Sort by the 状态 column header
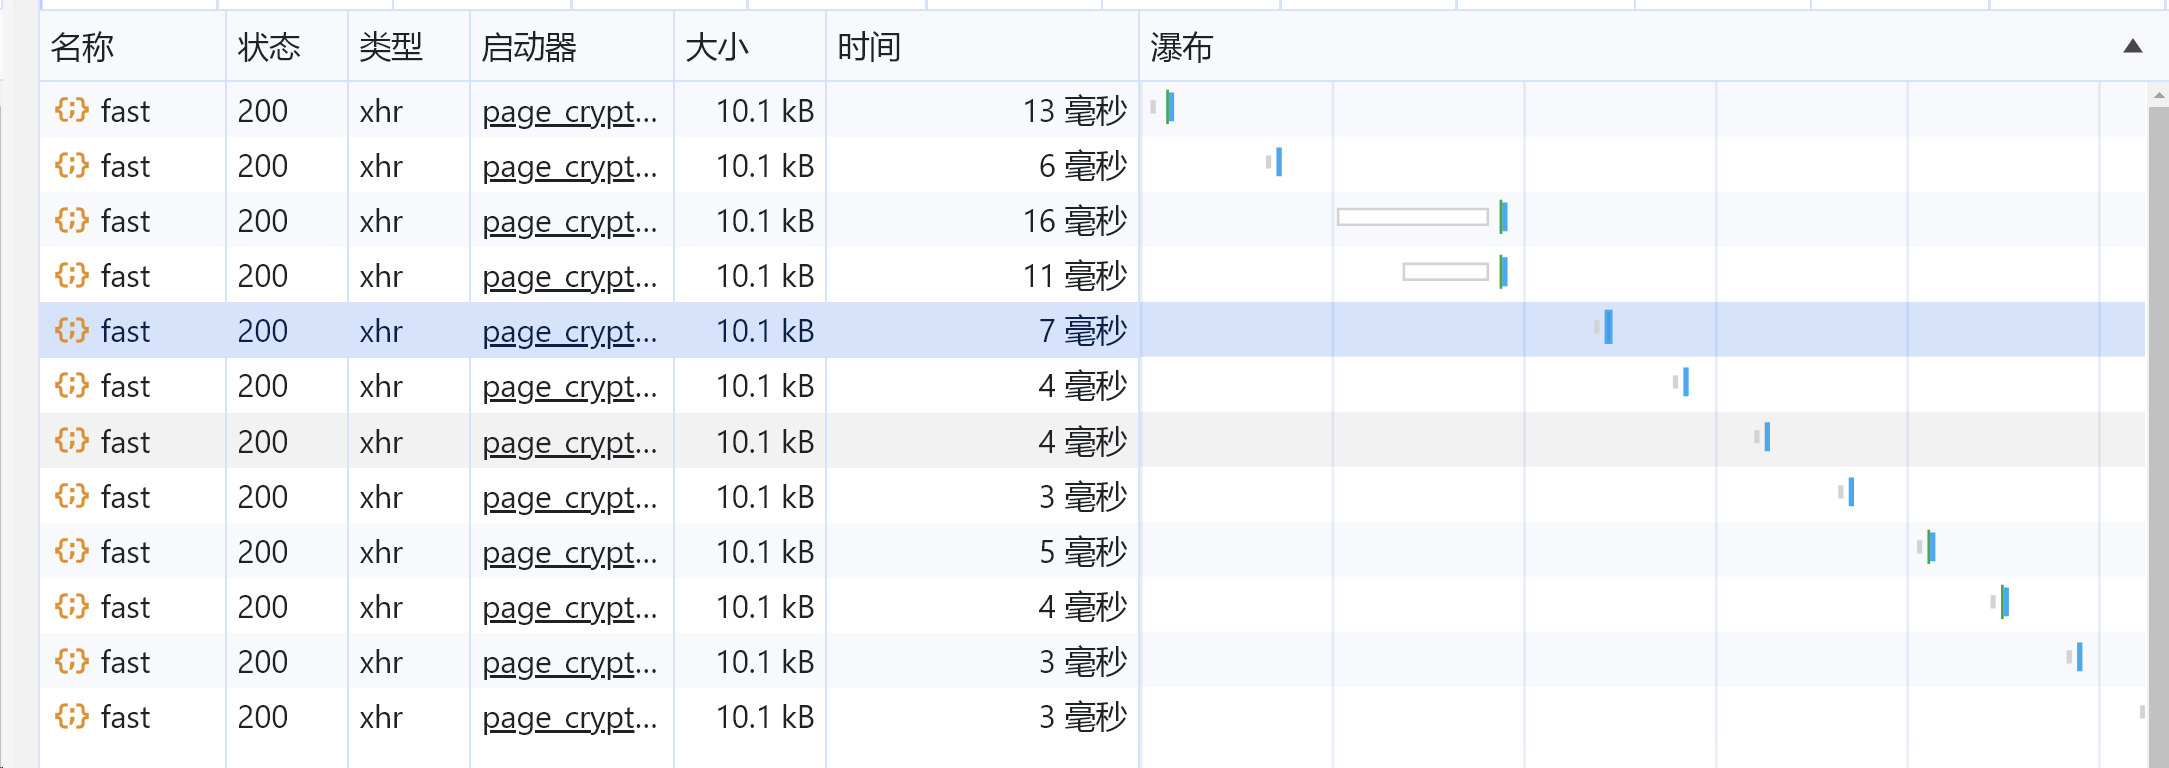The width and height of the screenshot is (2169, 768). (x=269, y=47)
